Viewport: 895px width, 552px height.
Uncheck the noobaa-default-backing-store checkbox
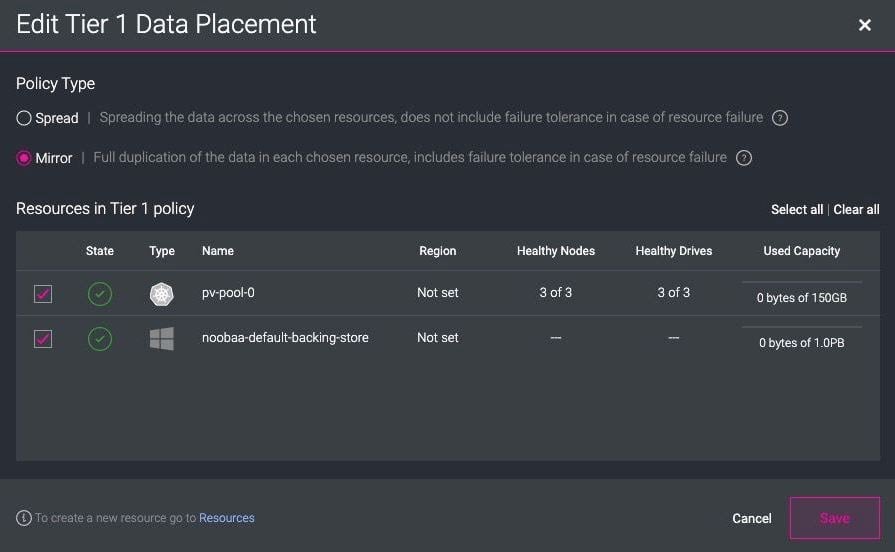(43, 339)
